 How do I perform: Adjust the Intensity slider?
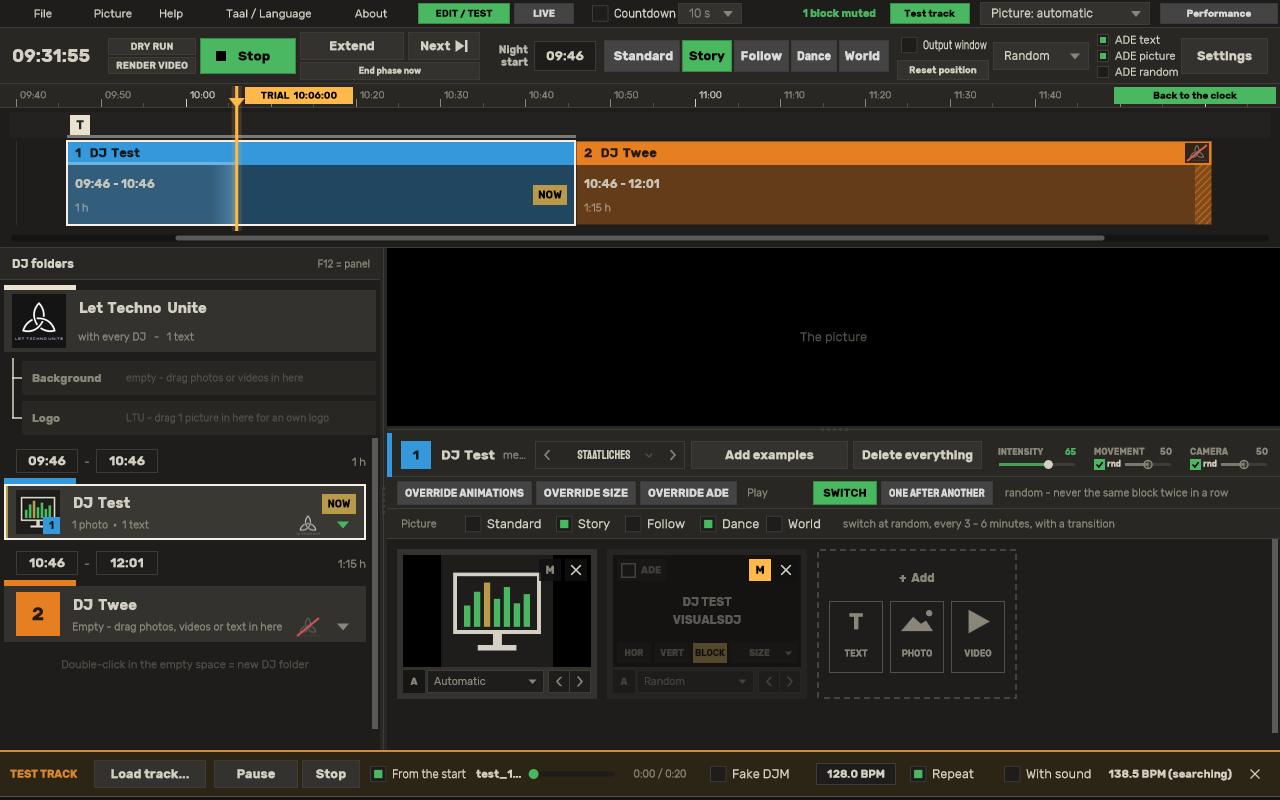1036,465
